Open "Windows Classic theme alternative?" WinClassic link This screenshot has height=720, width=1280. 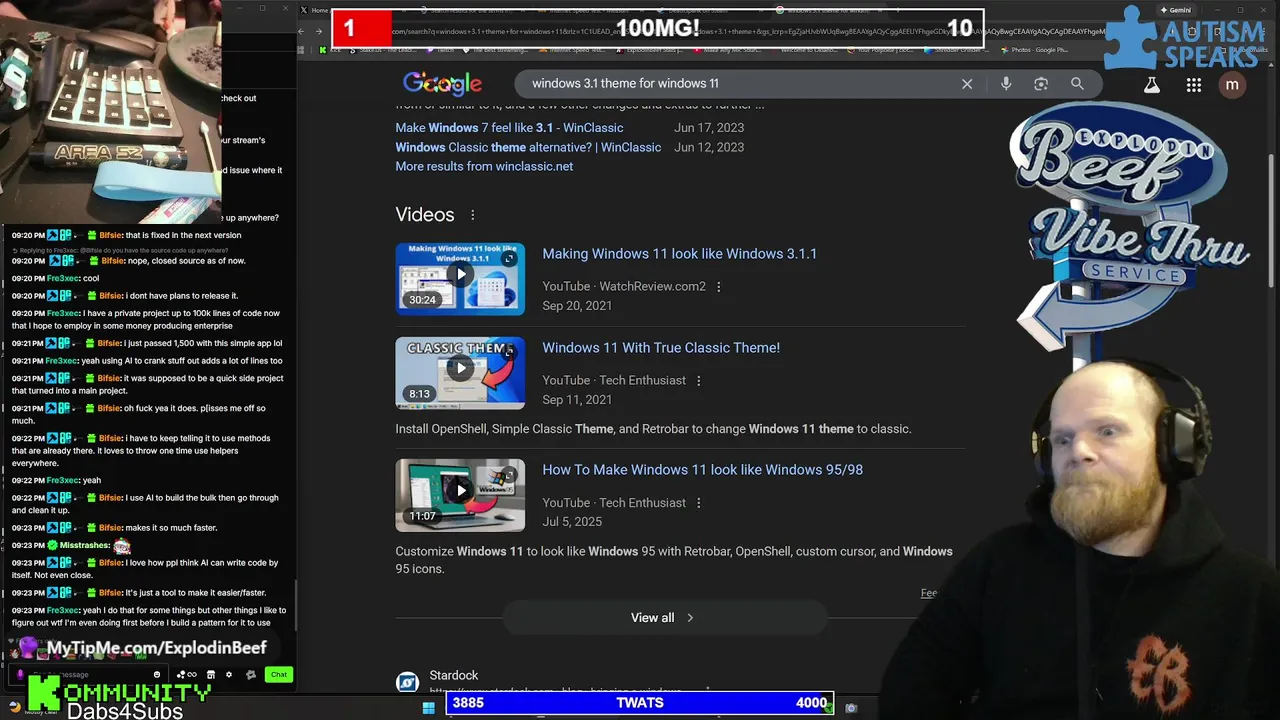(x=528, y=147)
